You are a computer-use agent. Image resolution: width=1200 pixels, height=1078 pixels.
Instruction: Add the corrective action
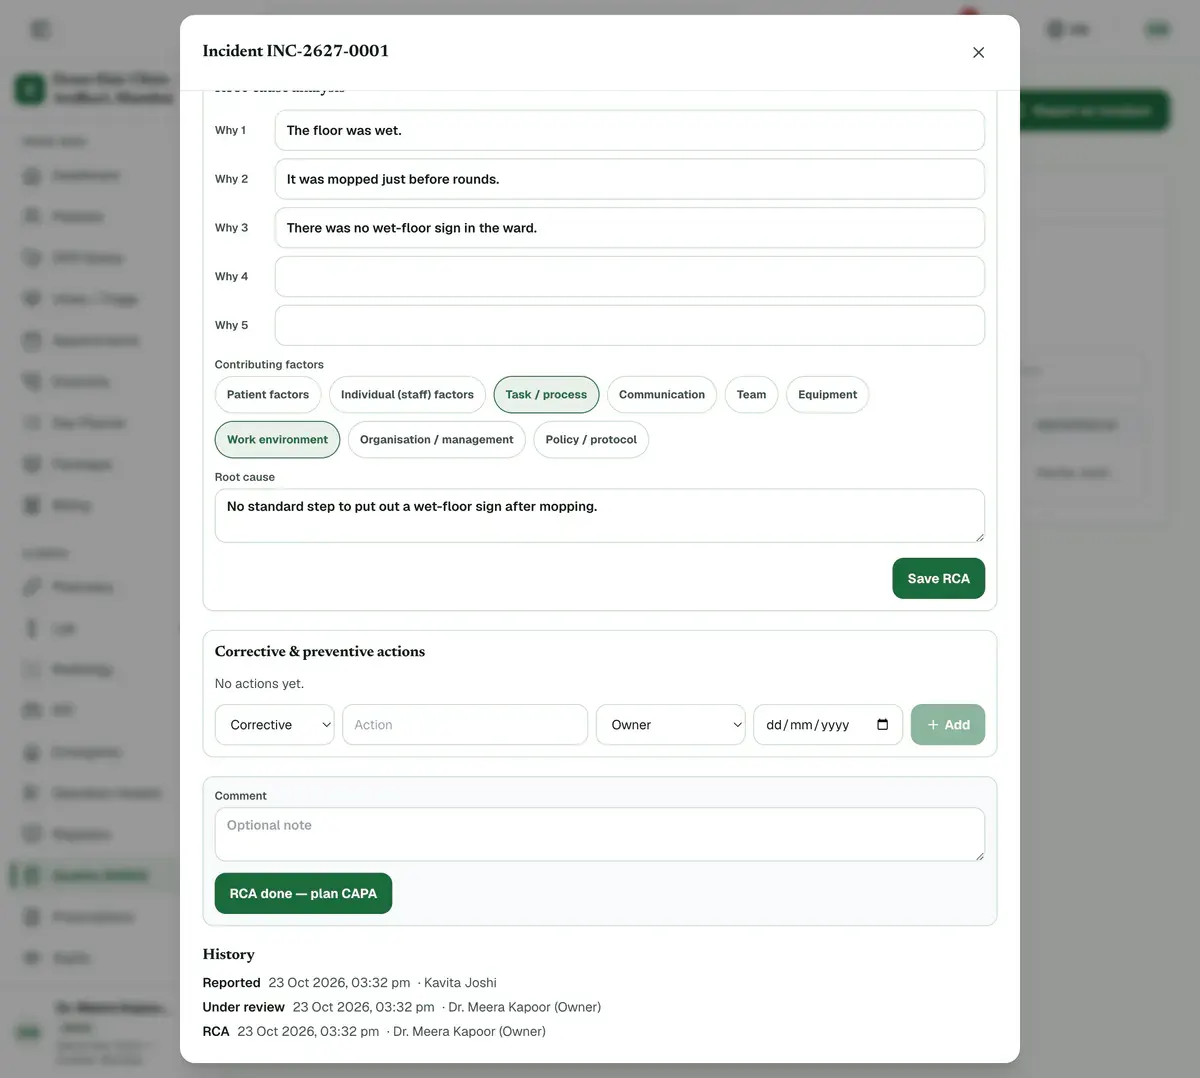pos(948,724)
